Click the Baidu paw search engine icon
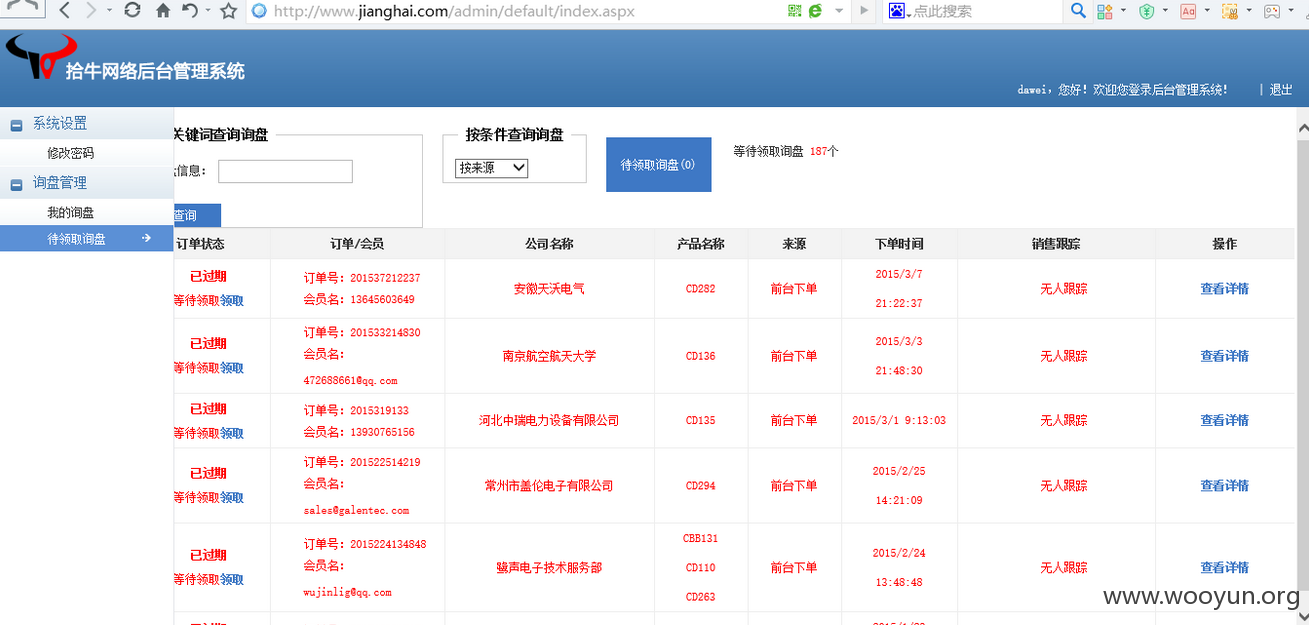This screenshot has width=1309, height=625. [x=897, y=11]
